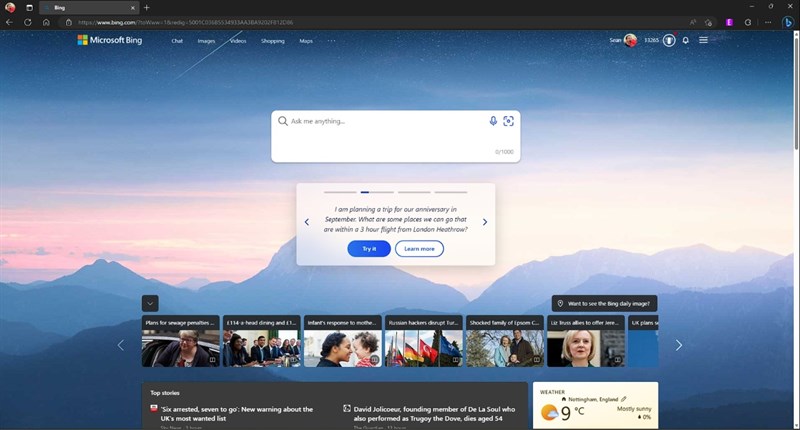Expand more Bing navigation options ellipsis
This screenshot has height=430, width=800.
332,41
